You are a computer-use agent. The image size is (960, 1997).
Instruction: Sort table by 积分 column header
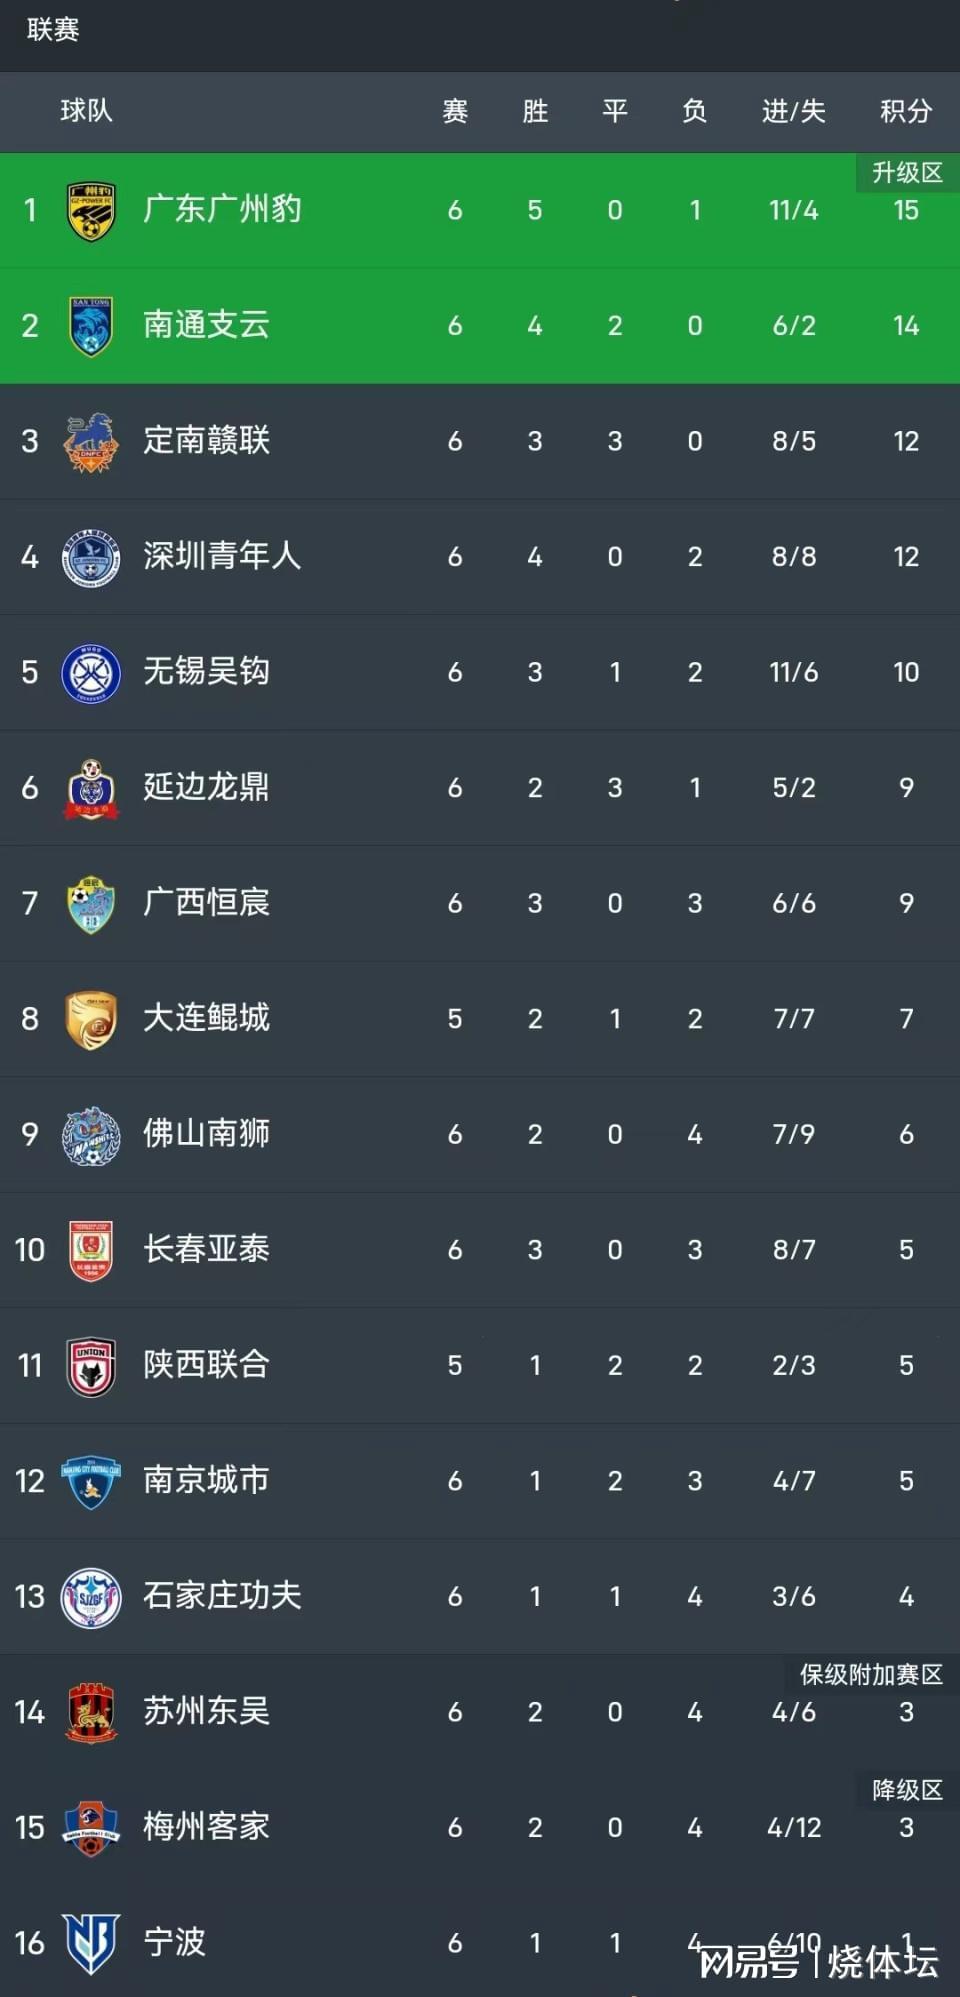click(x=906, y=111)
